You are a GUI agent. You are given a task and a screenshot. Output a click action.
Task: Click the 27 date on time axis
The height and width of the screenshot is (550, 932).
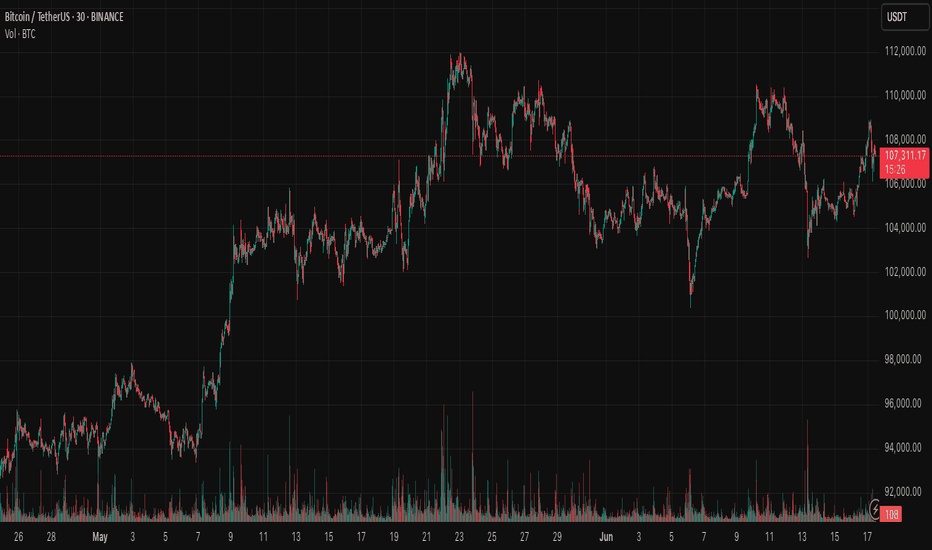(524, 537)
